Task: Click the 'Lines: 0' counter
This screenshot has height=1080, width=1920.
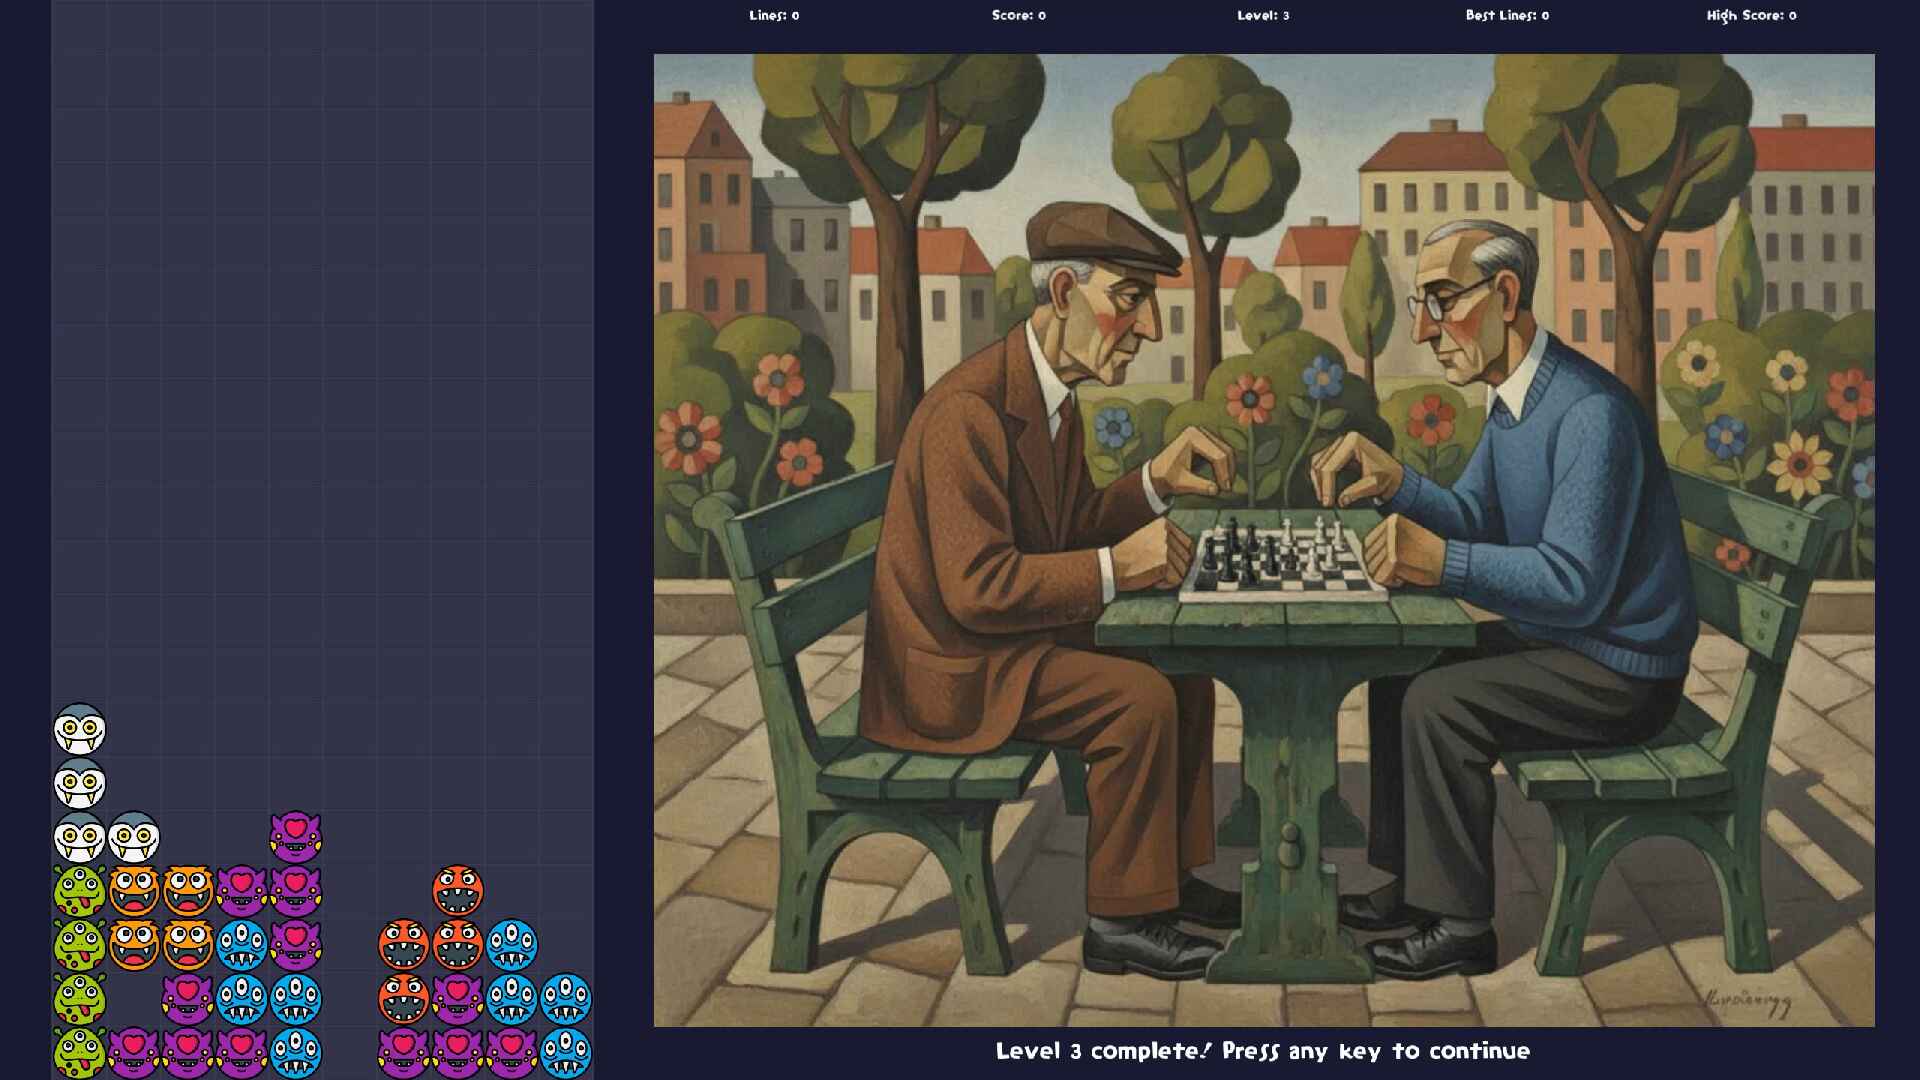Action: 774,15
